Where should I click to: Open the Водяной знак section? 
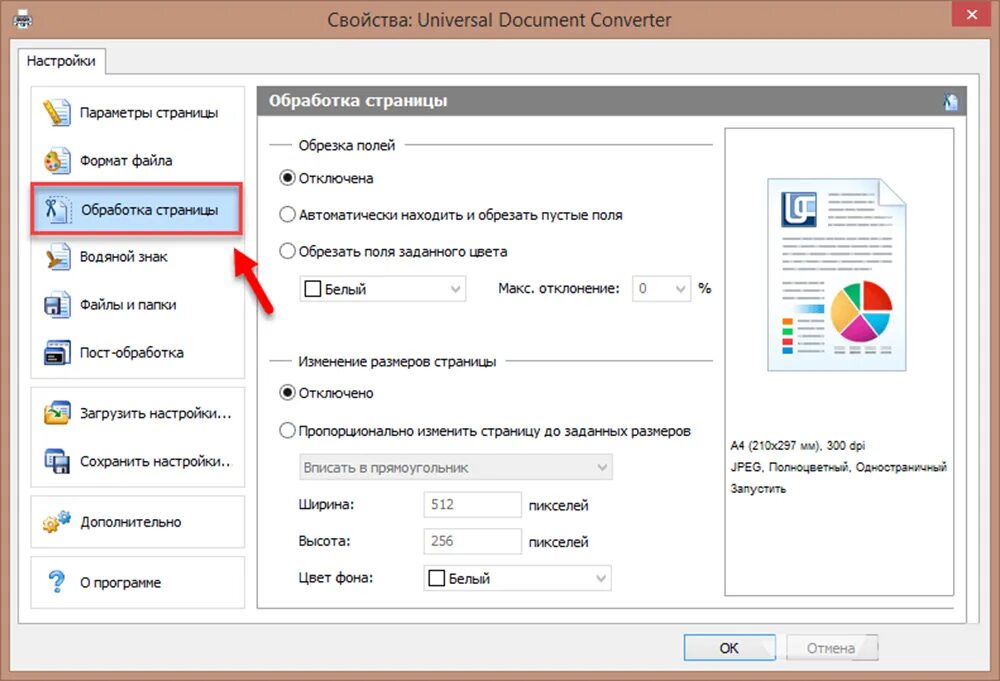point(138,257)
